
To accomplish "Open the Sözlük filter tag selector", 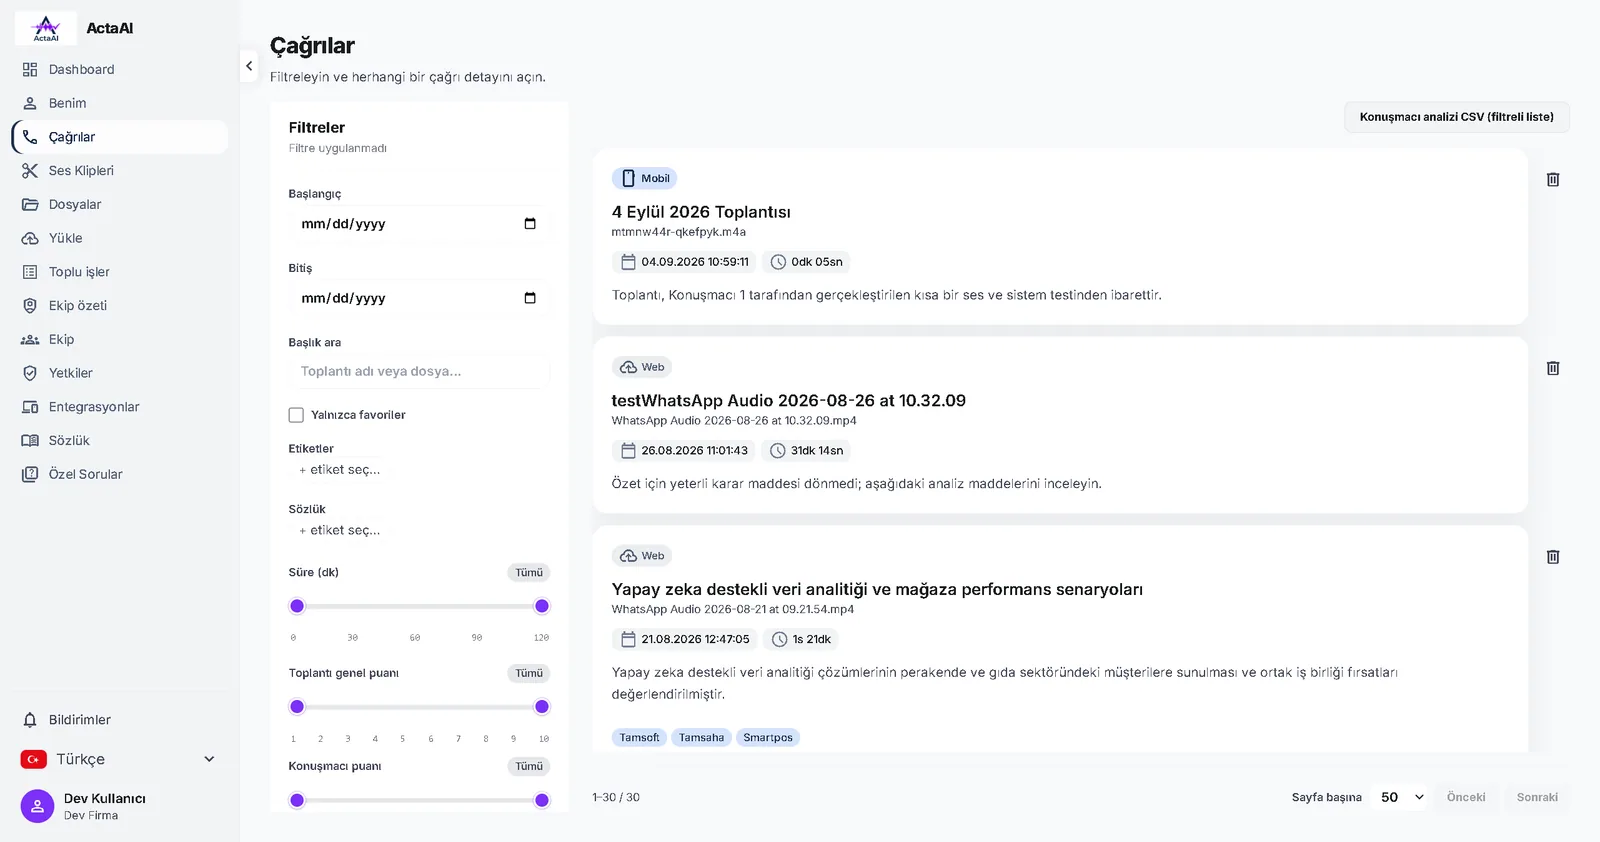I will point(340,531).
